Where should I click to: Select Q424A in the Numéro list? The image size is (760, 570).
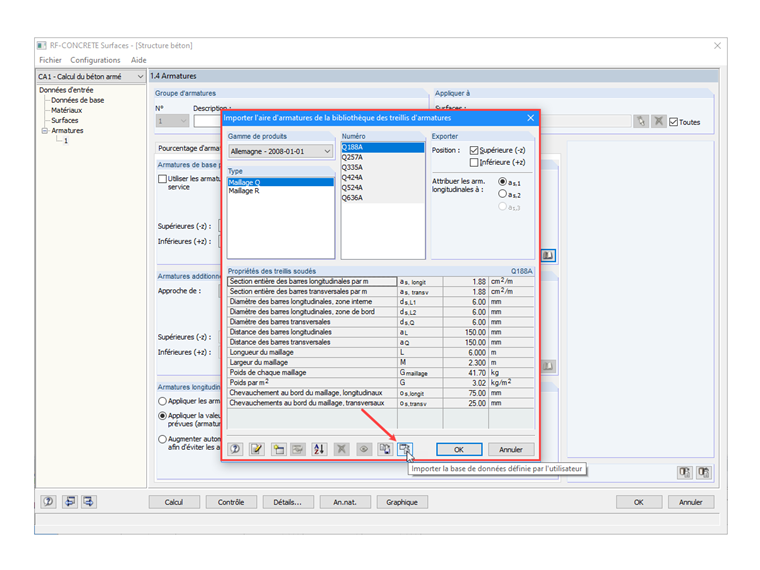(x=382, y=178)
